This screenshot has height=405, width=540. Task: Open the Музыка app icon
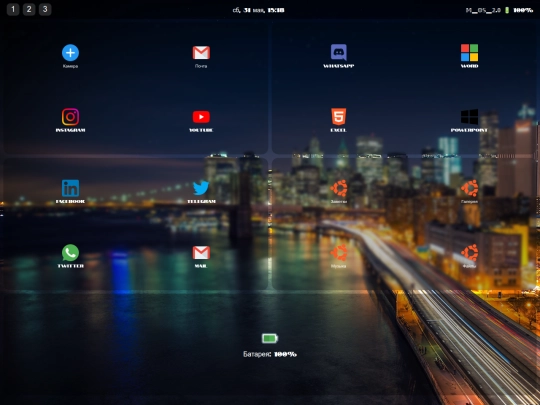pyautogui.click(x=339, y=253)
